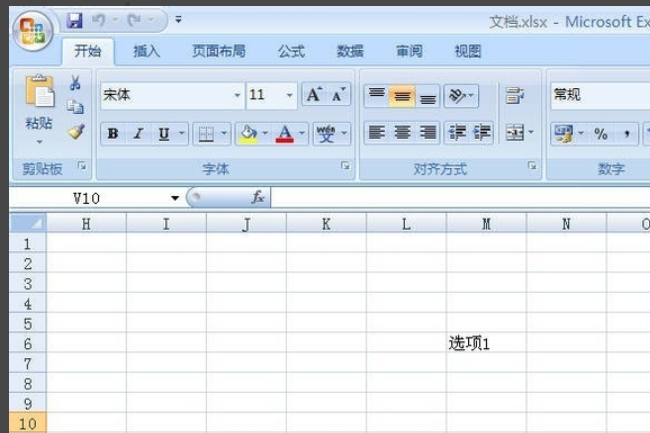The image size is (650, 433).
Task: Apply accounting number format icon
Action: pyautogui.click(x=564, y=133)
